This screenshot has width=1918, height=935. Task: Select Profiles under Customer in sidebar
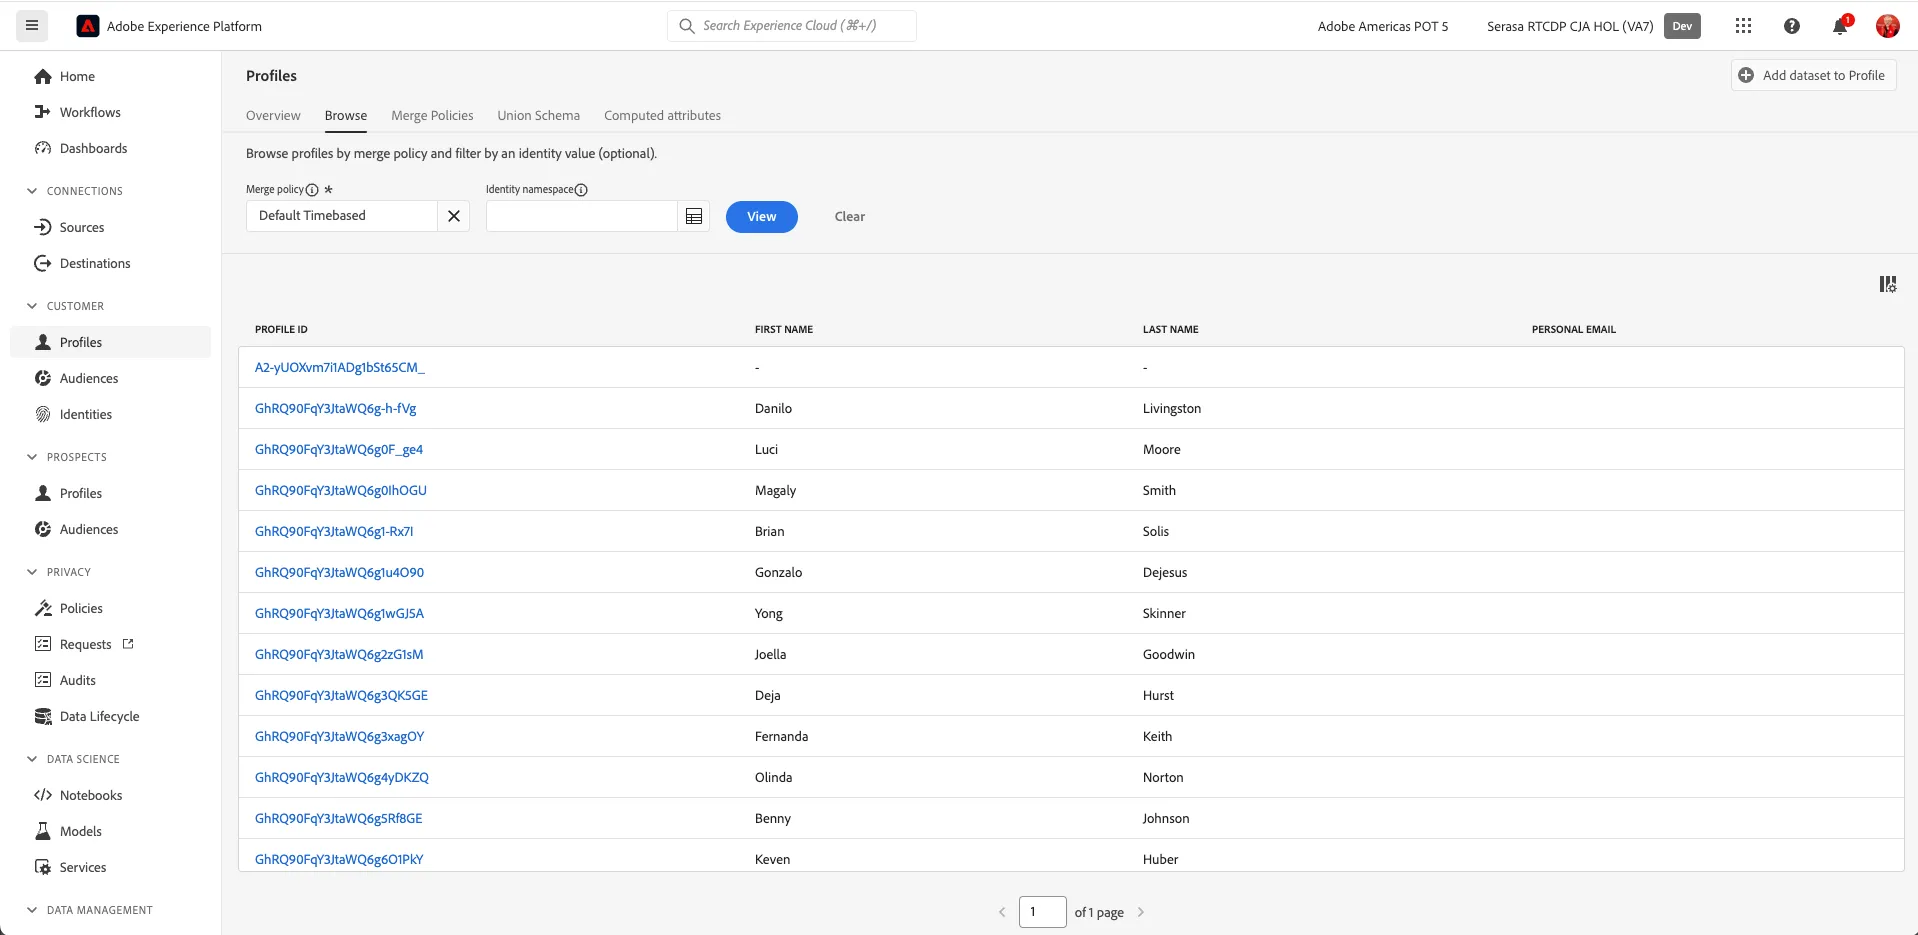(x=110, y=342)
